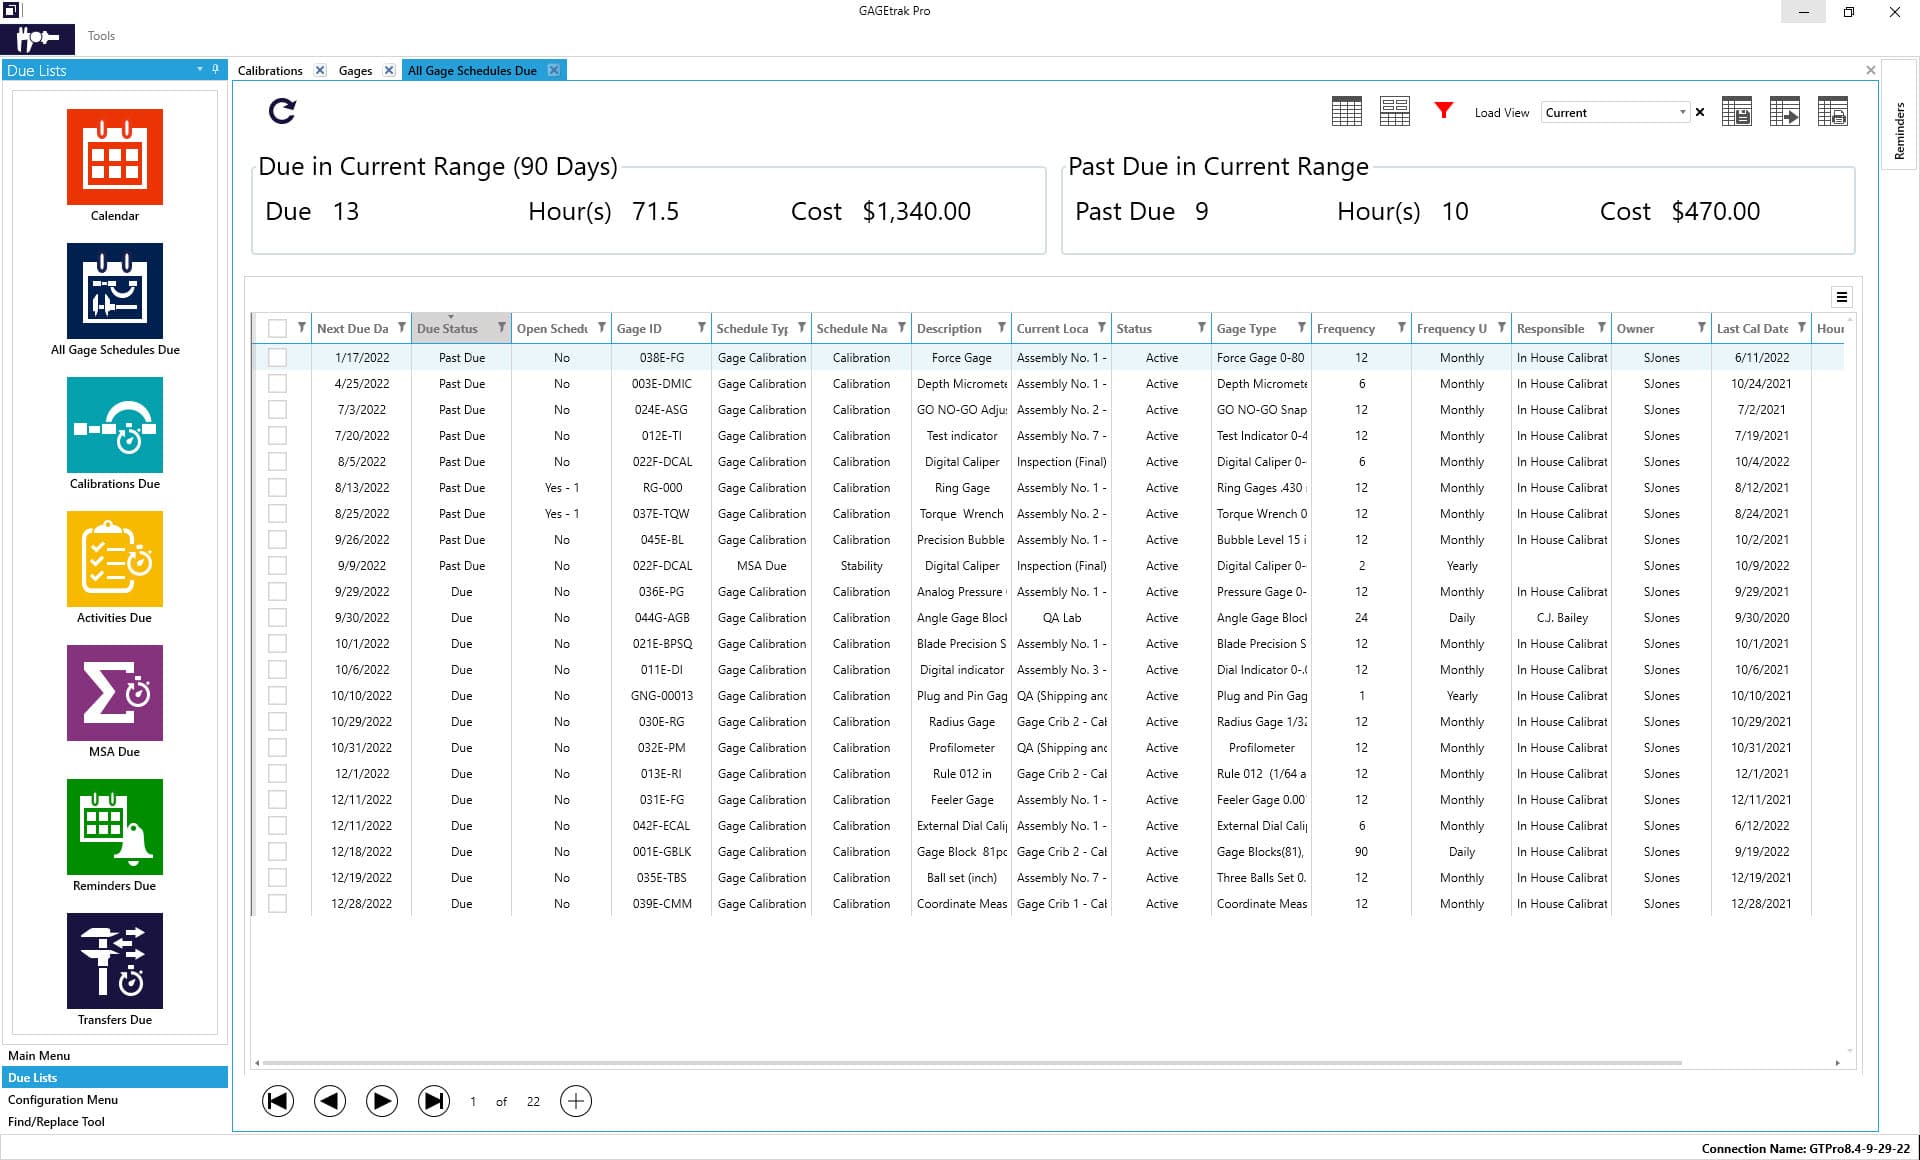Open Transfers Due from the sidebar
The width and height of the screenshot is (1920, 1160).
115,961
